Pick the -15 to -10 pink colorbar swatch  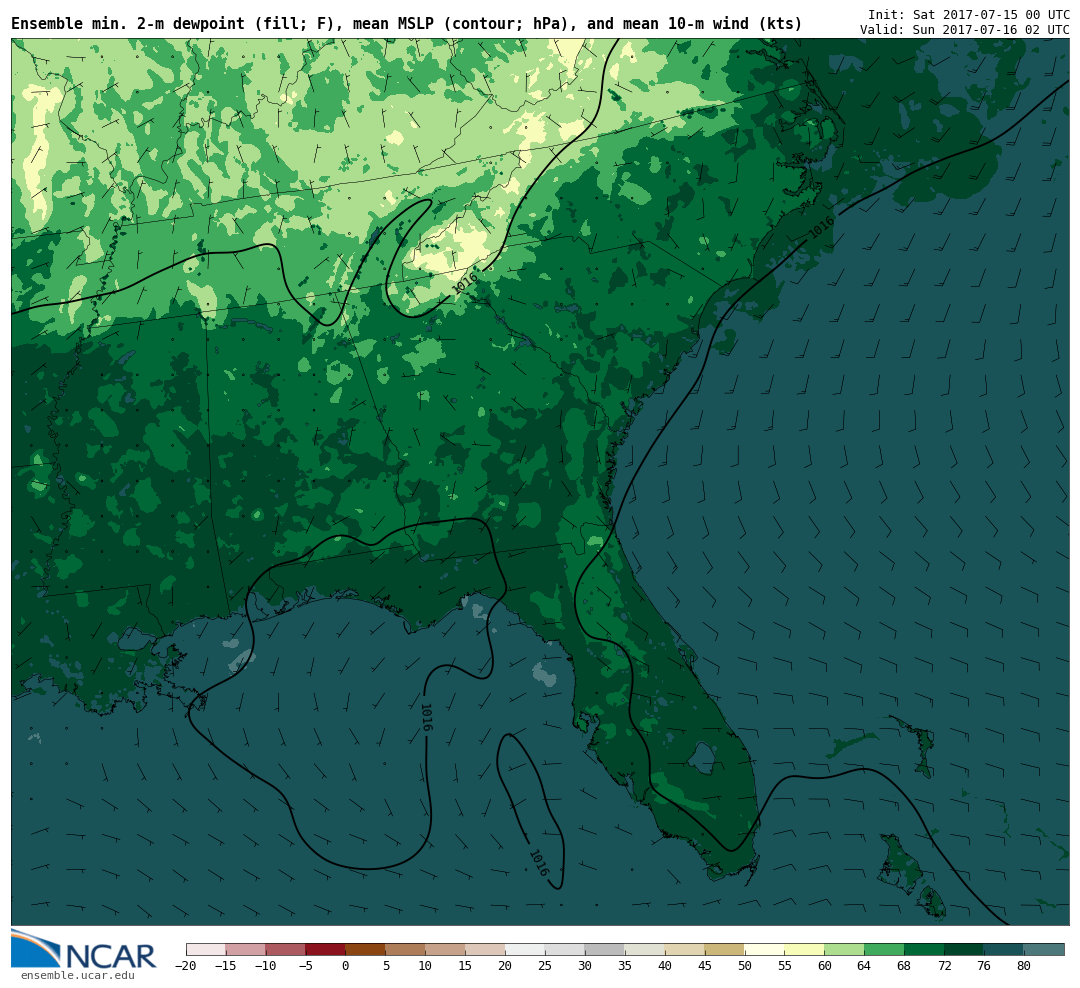(x=246, y=949)
